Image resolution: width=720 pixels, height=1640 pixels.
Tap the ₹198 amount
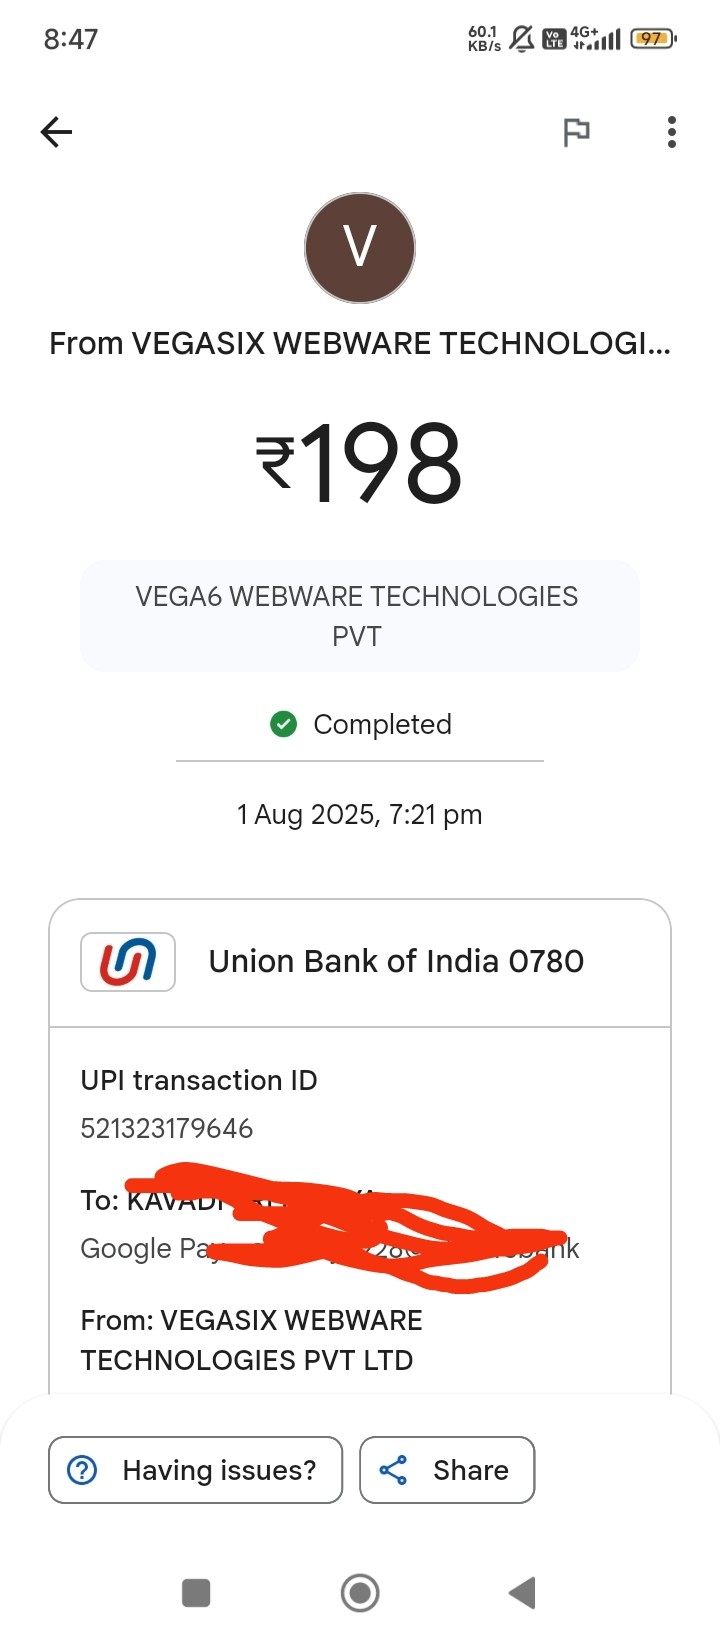pos(360,463)
